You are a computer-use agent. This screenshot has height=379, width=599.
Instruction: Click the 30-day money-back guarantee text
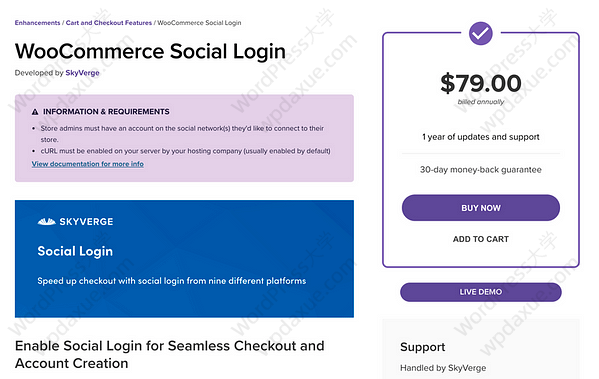point(481,170)
